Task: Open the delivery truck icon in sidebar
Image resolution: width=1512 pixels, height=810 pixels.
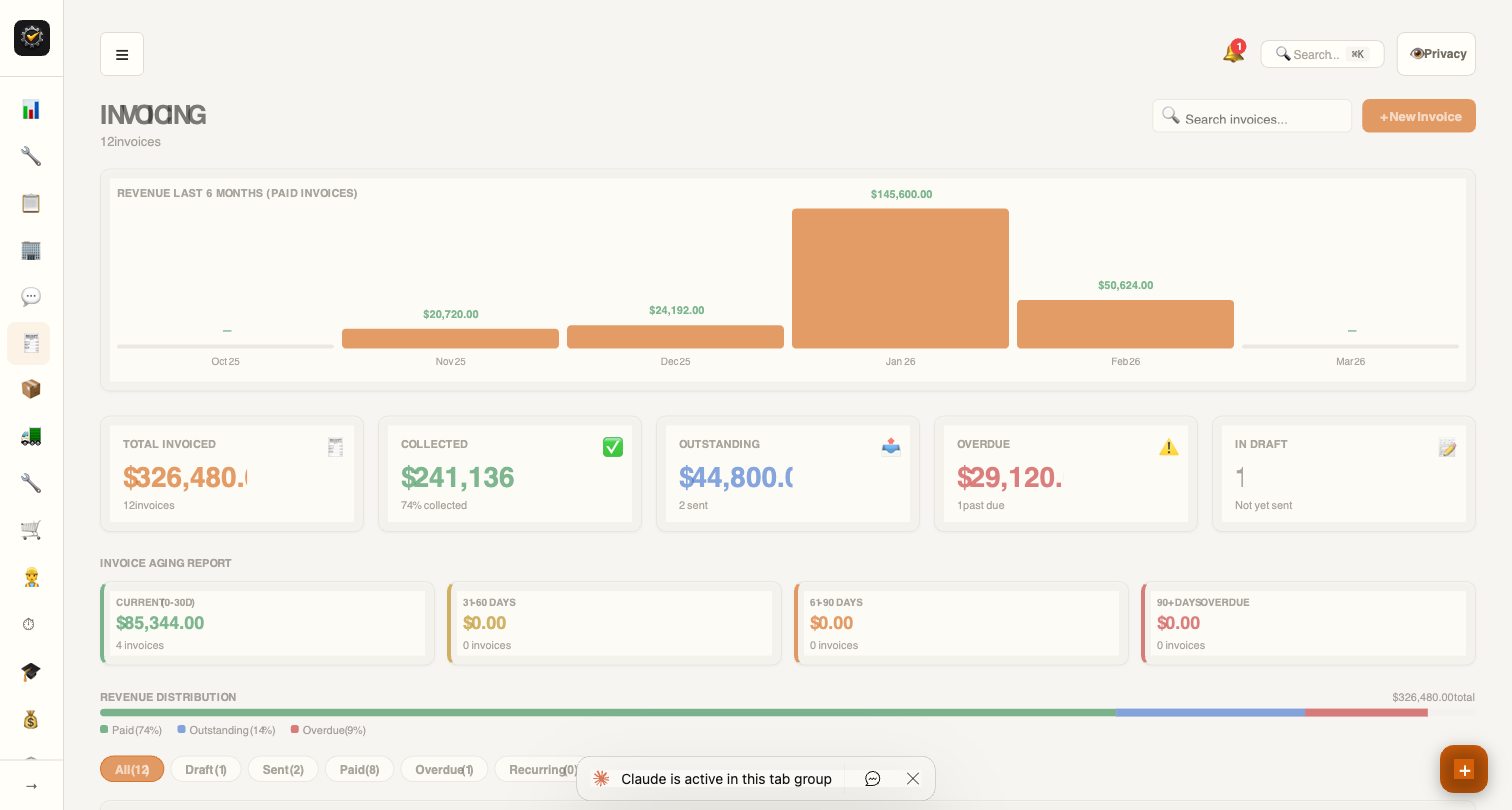Action: click(30, 436)
